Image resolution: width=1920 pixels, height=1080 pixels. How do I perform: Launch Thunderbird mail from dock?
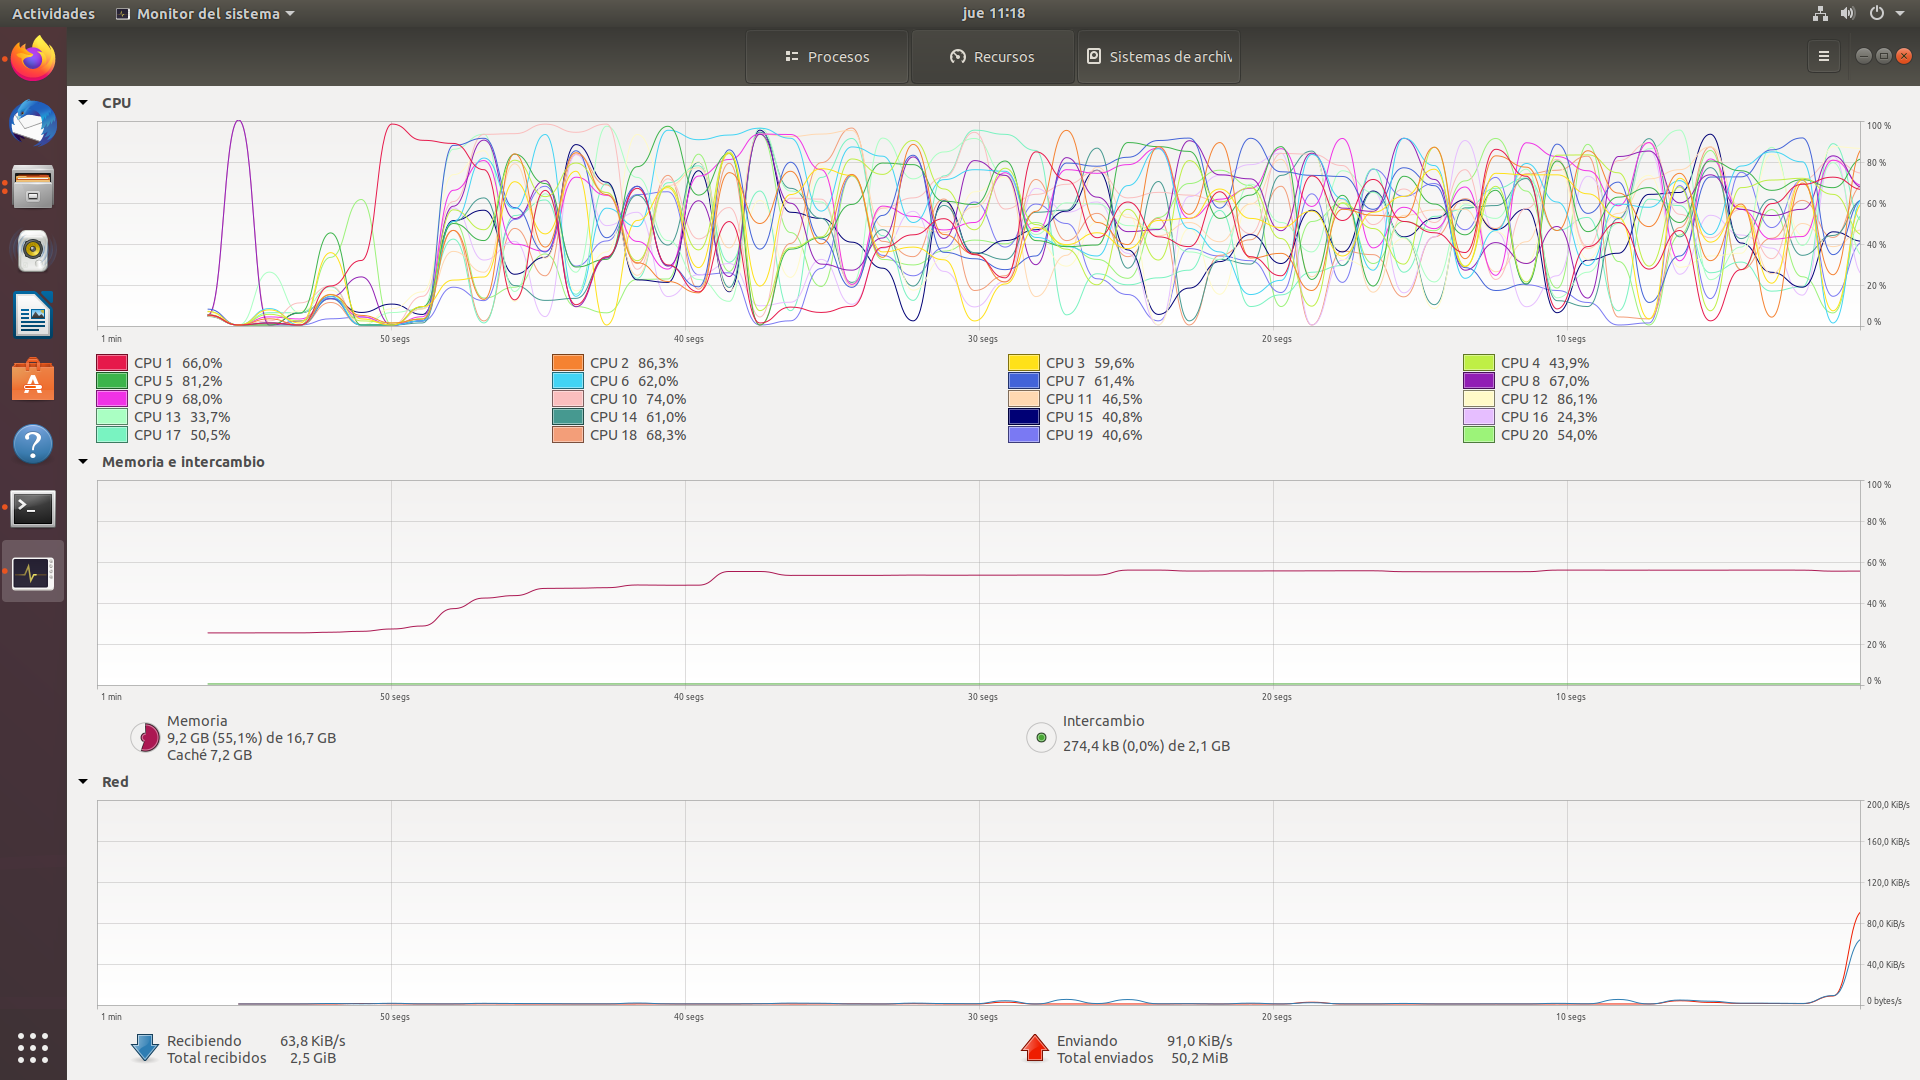33,123
